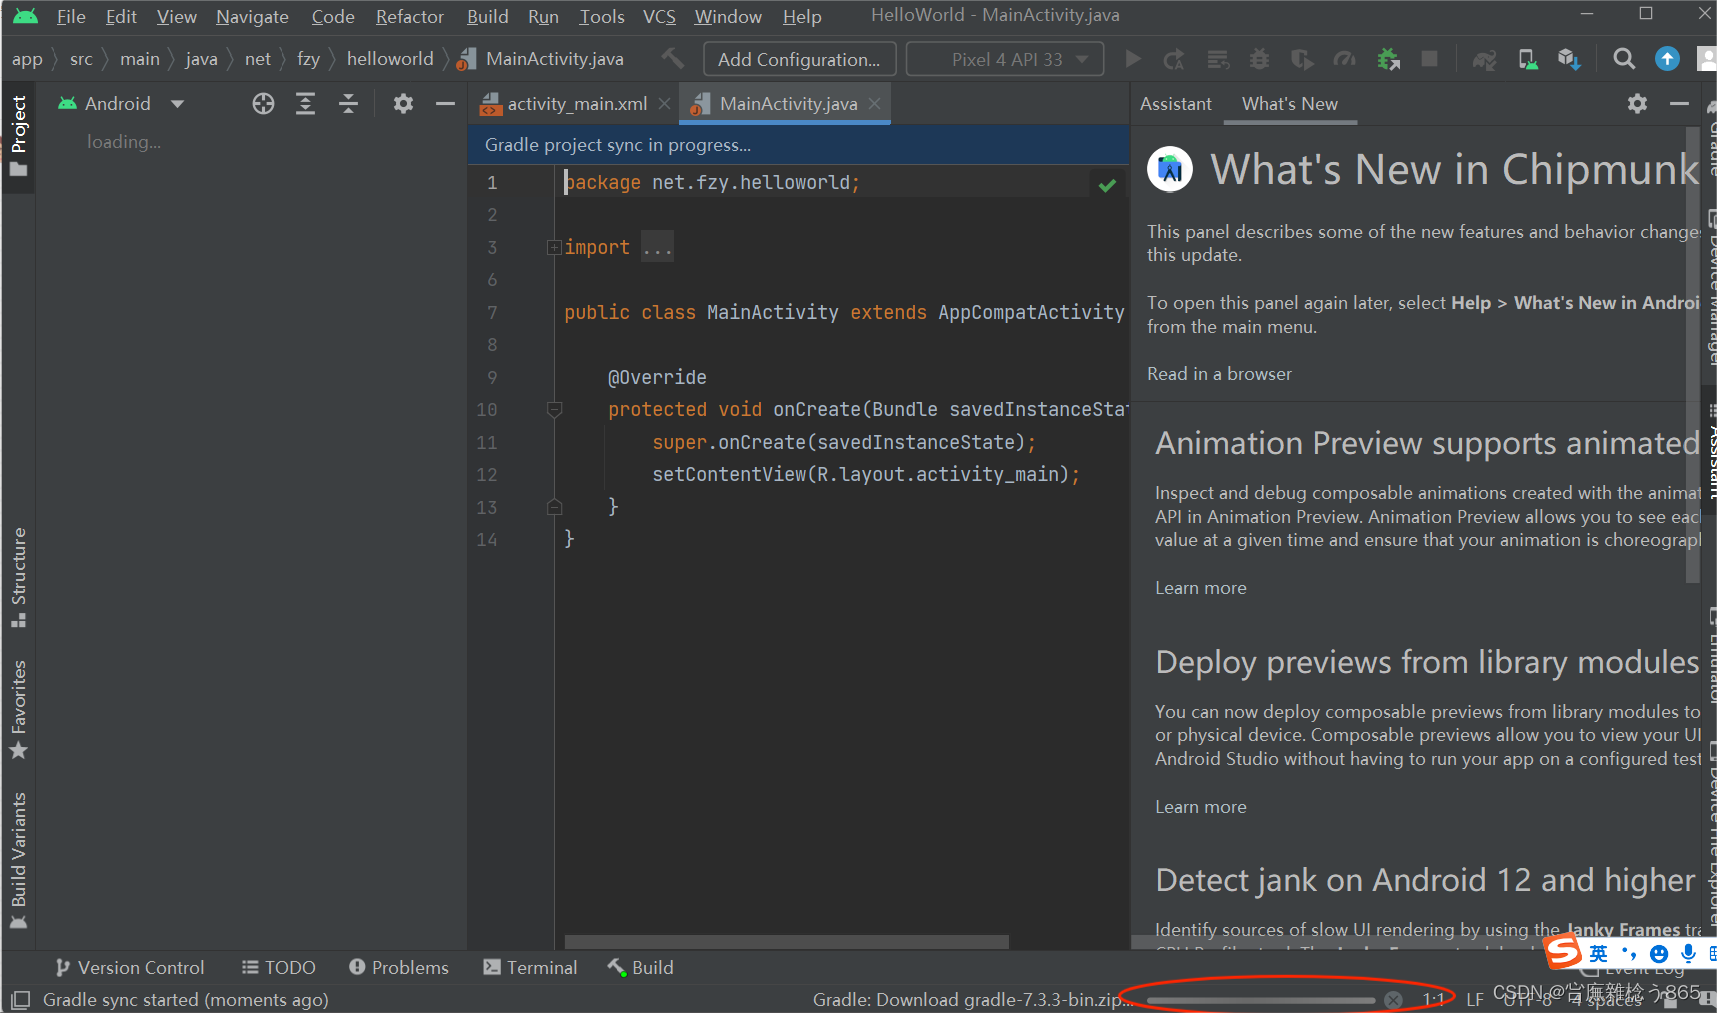Open Assistant panel gear settings

[x=1637, y=103]
